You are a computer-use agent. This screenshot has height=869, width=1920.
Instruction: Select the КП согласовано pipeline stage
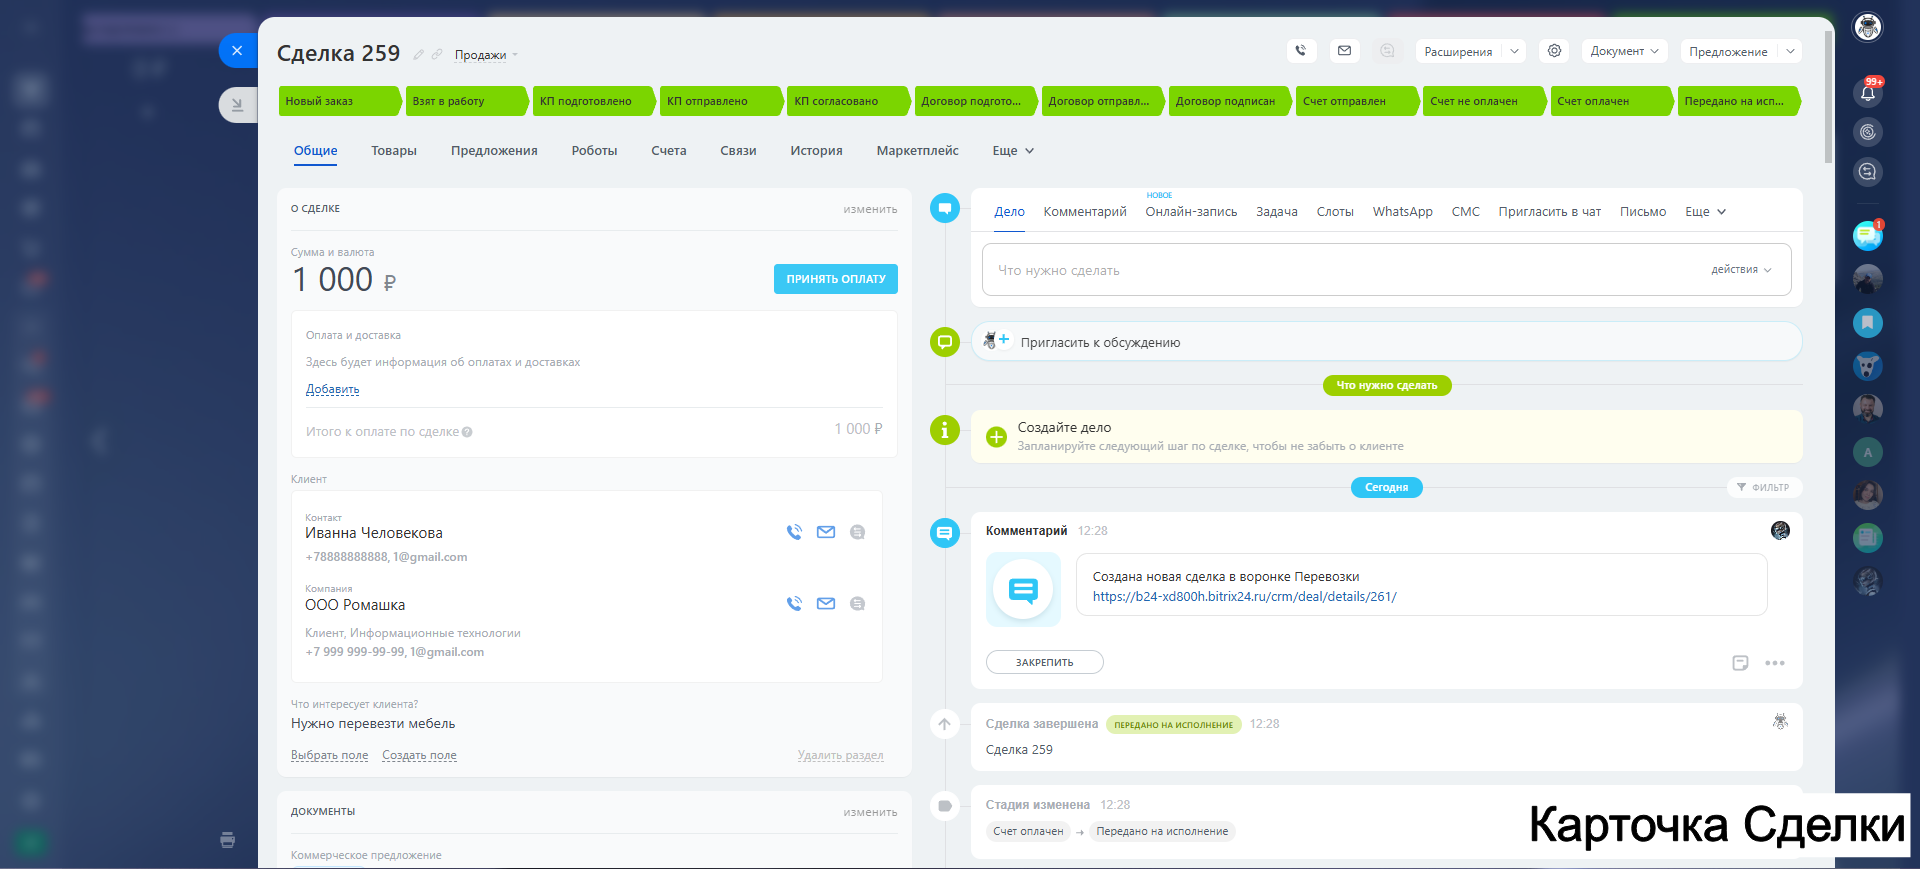(843, 101)
